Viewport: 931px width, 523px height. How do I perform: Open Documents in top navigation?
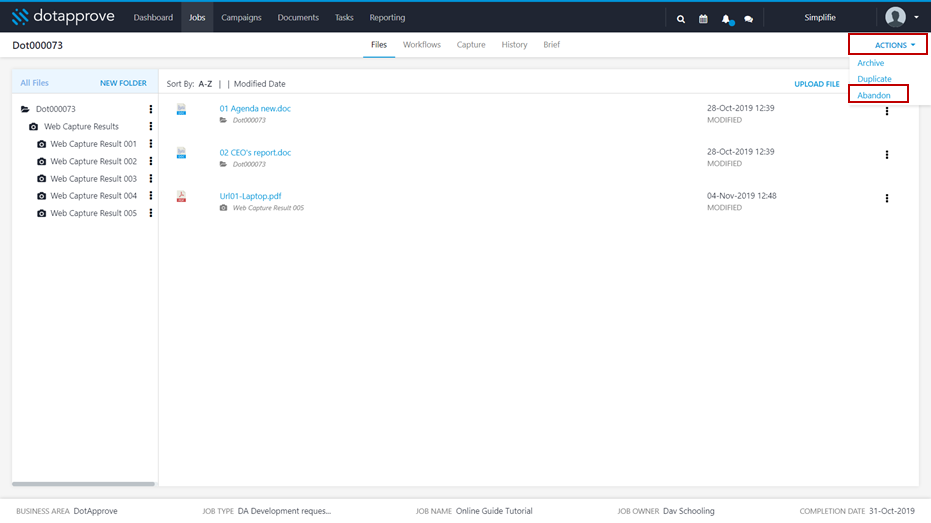(x=298, y=18)
